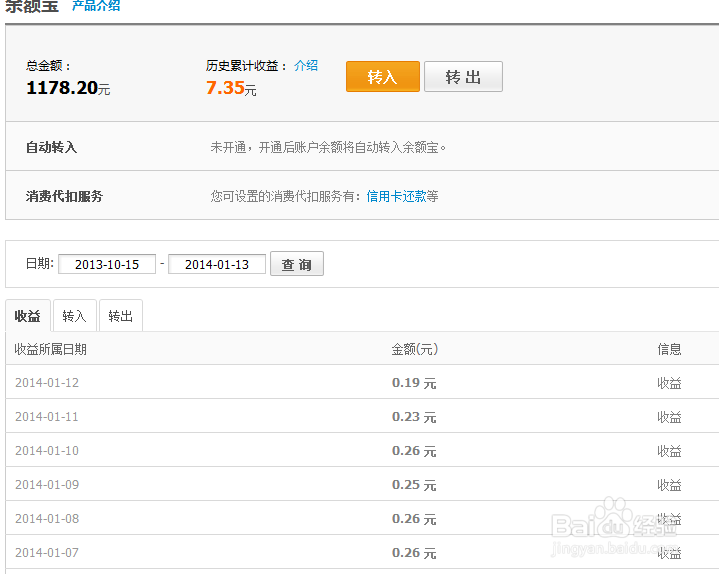This screenshot has height=574, width=719.
Task: Click the 消费代扣服务 label
Action: click(x=64, y=196)
